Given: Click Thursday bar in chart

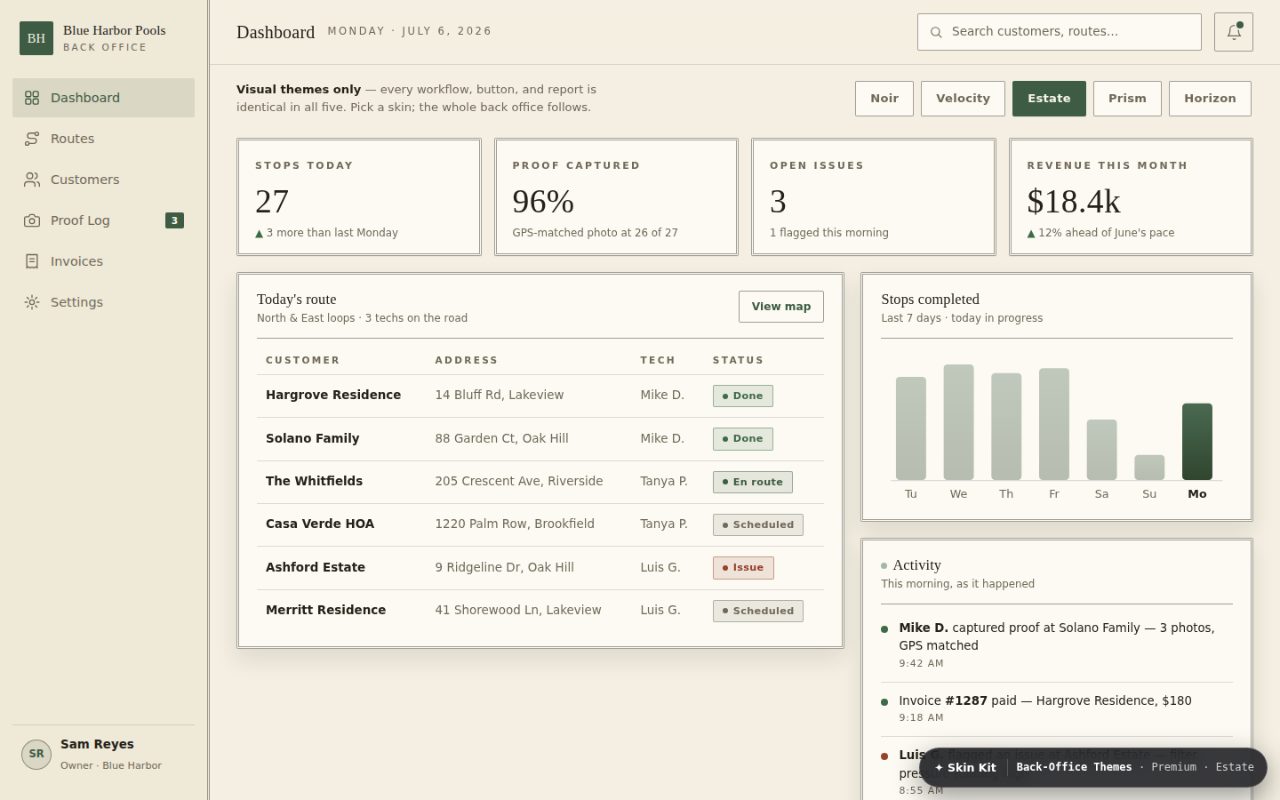Looking at the screenshot, I should (x=1006, y=427).
